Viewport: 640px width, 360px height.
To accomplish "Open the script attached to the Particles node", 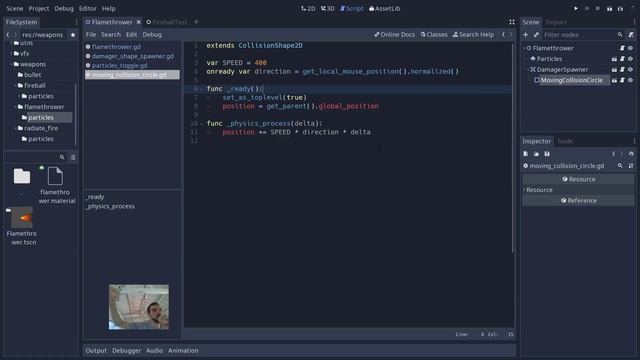I will 622,59.
